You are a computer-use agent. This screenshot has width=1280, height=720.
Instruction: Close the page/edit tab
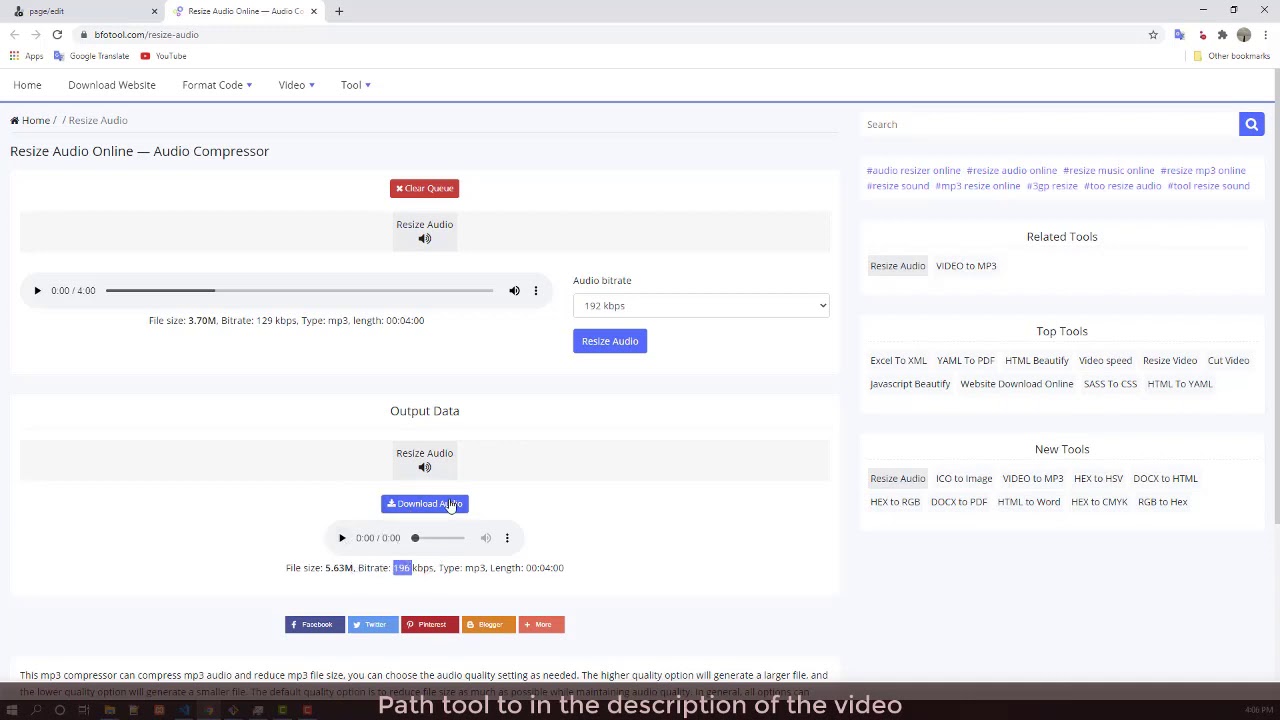tap(154, 11)
